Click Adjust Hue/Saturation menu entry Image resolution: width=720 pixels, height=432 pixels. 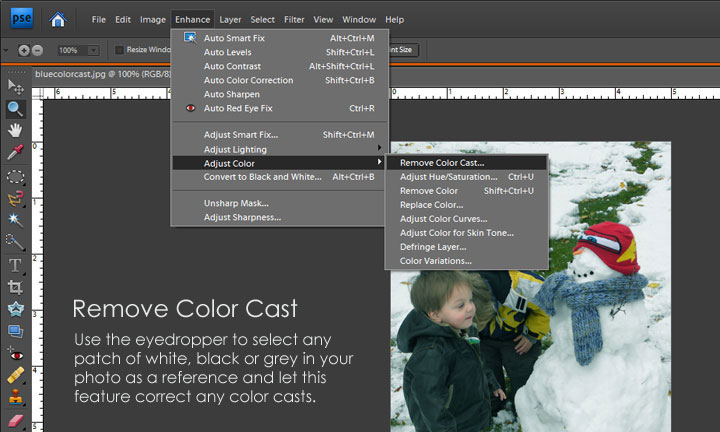coord(448,177)
